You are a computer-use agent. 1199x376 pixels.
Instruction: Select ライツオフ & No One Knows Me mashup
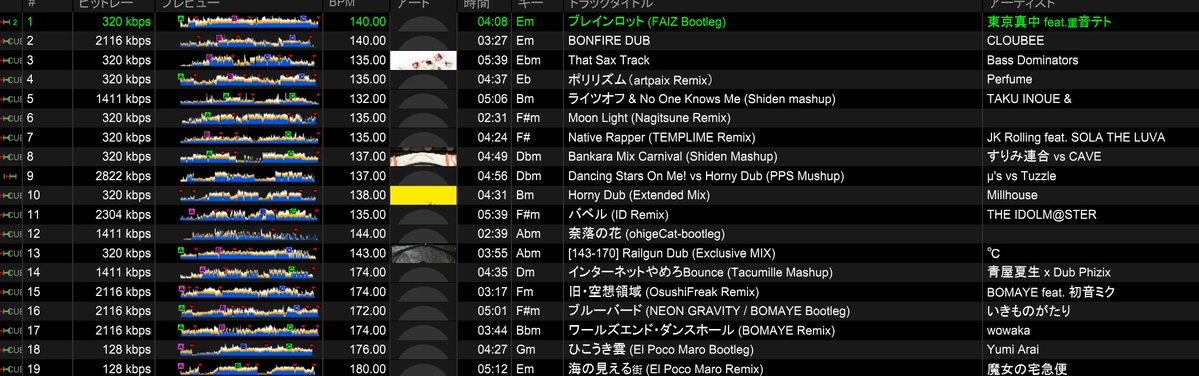click(x=701, y=99)
